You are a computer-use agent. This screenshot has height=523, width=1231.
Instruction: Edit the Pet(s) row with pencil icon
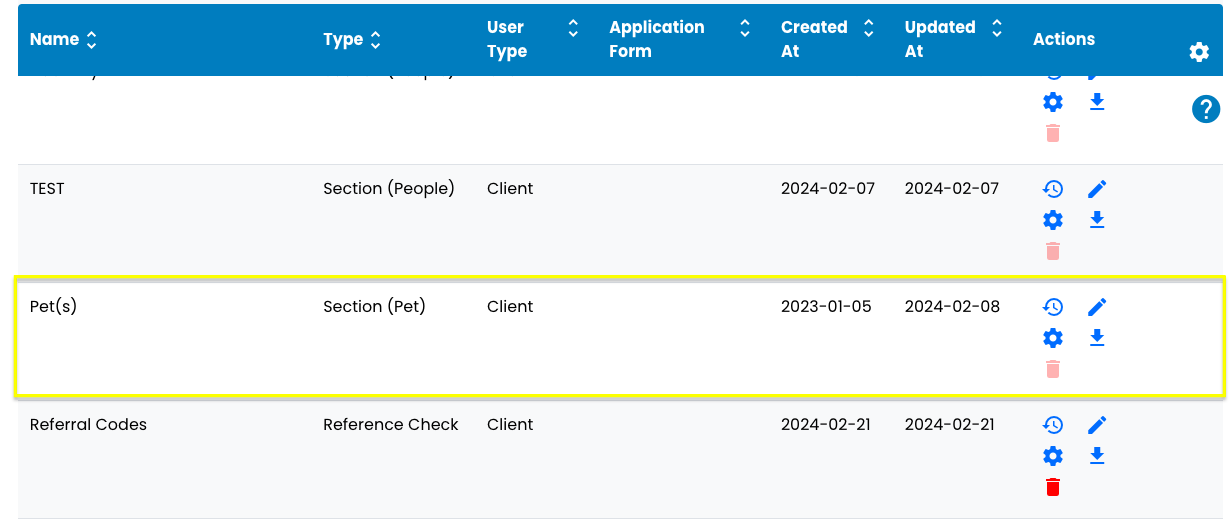[x=1097, y=307]
